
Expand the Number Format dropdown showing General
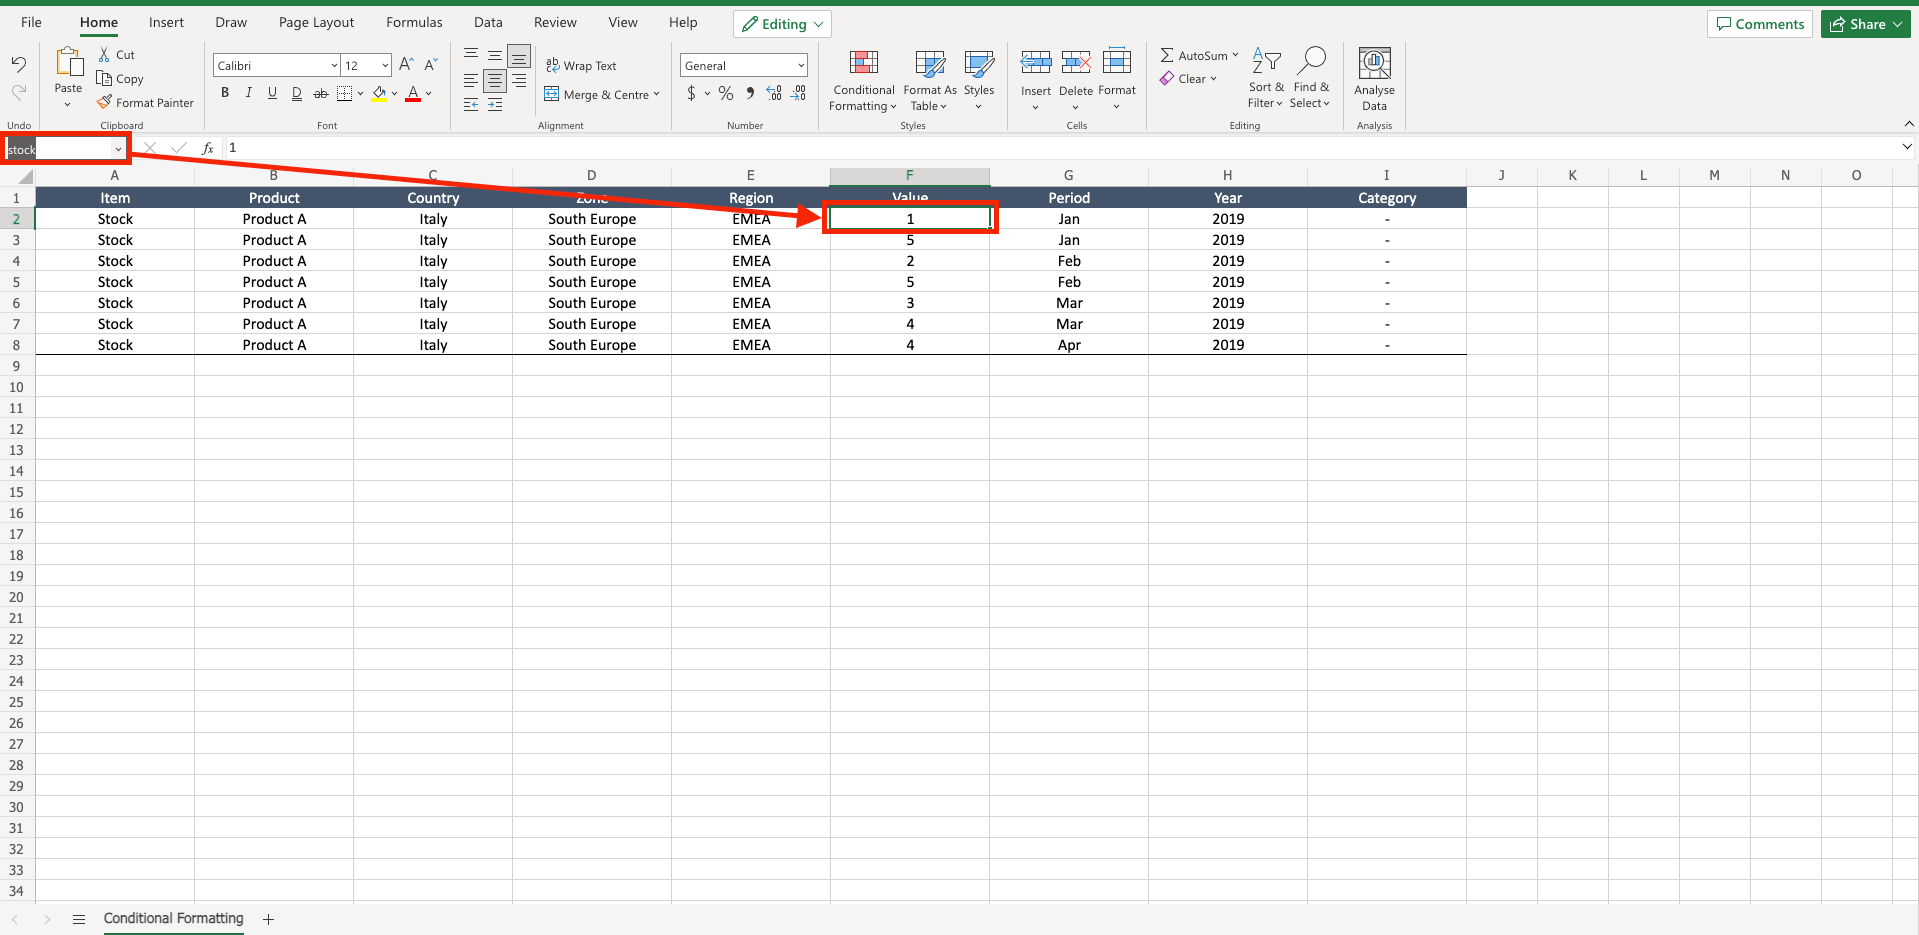point(800,64)
